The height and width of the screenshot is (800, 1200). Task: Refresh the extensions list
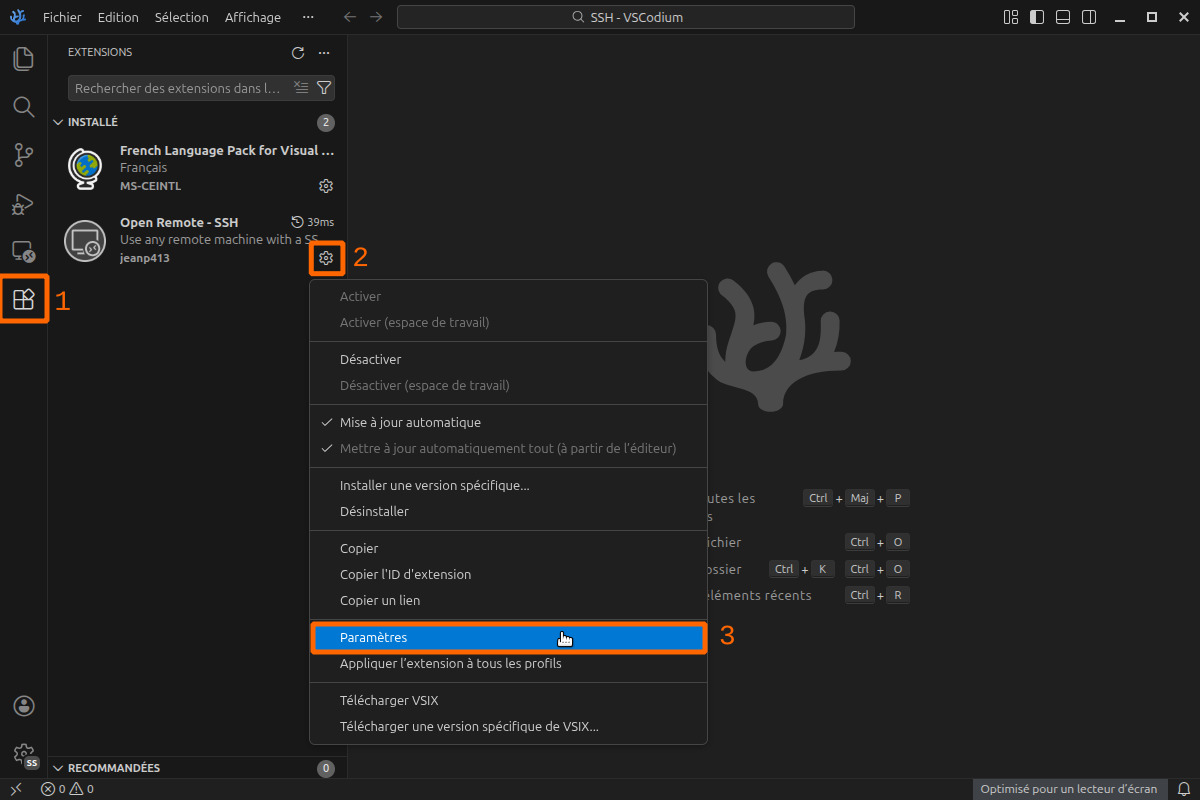(x=298, y=53)
